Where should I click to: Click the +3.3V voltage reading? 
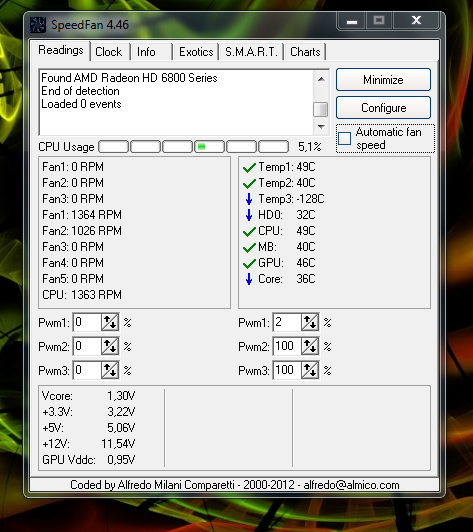pyautogui.click(x=88, y=412)
